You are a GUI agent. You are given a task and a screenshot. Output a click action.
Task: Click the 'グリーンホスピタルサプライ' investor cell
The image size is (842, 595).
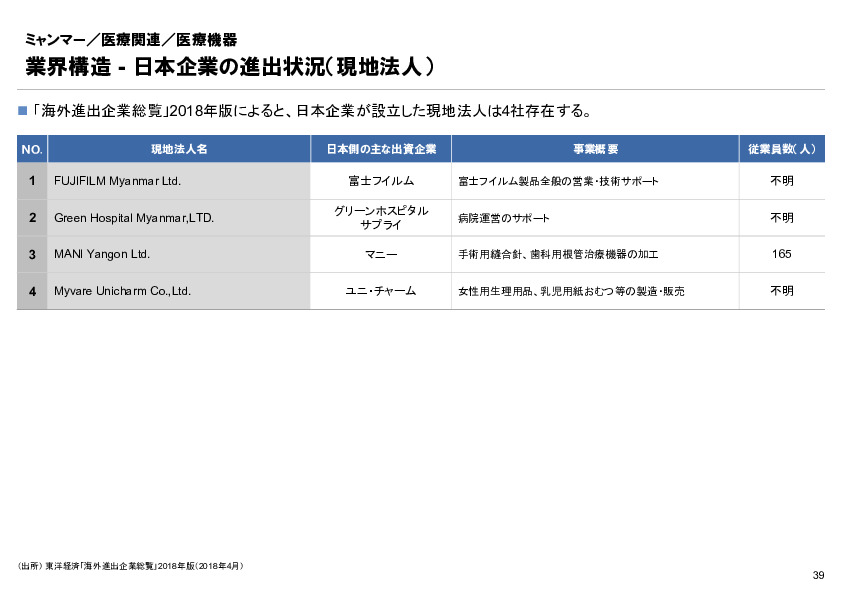tap(381, 217)
